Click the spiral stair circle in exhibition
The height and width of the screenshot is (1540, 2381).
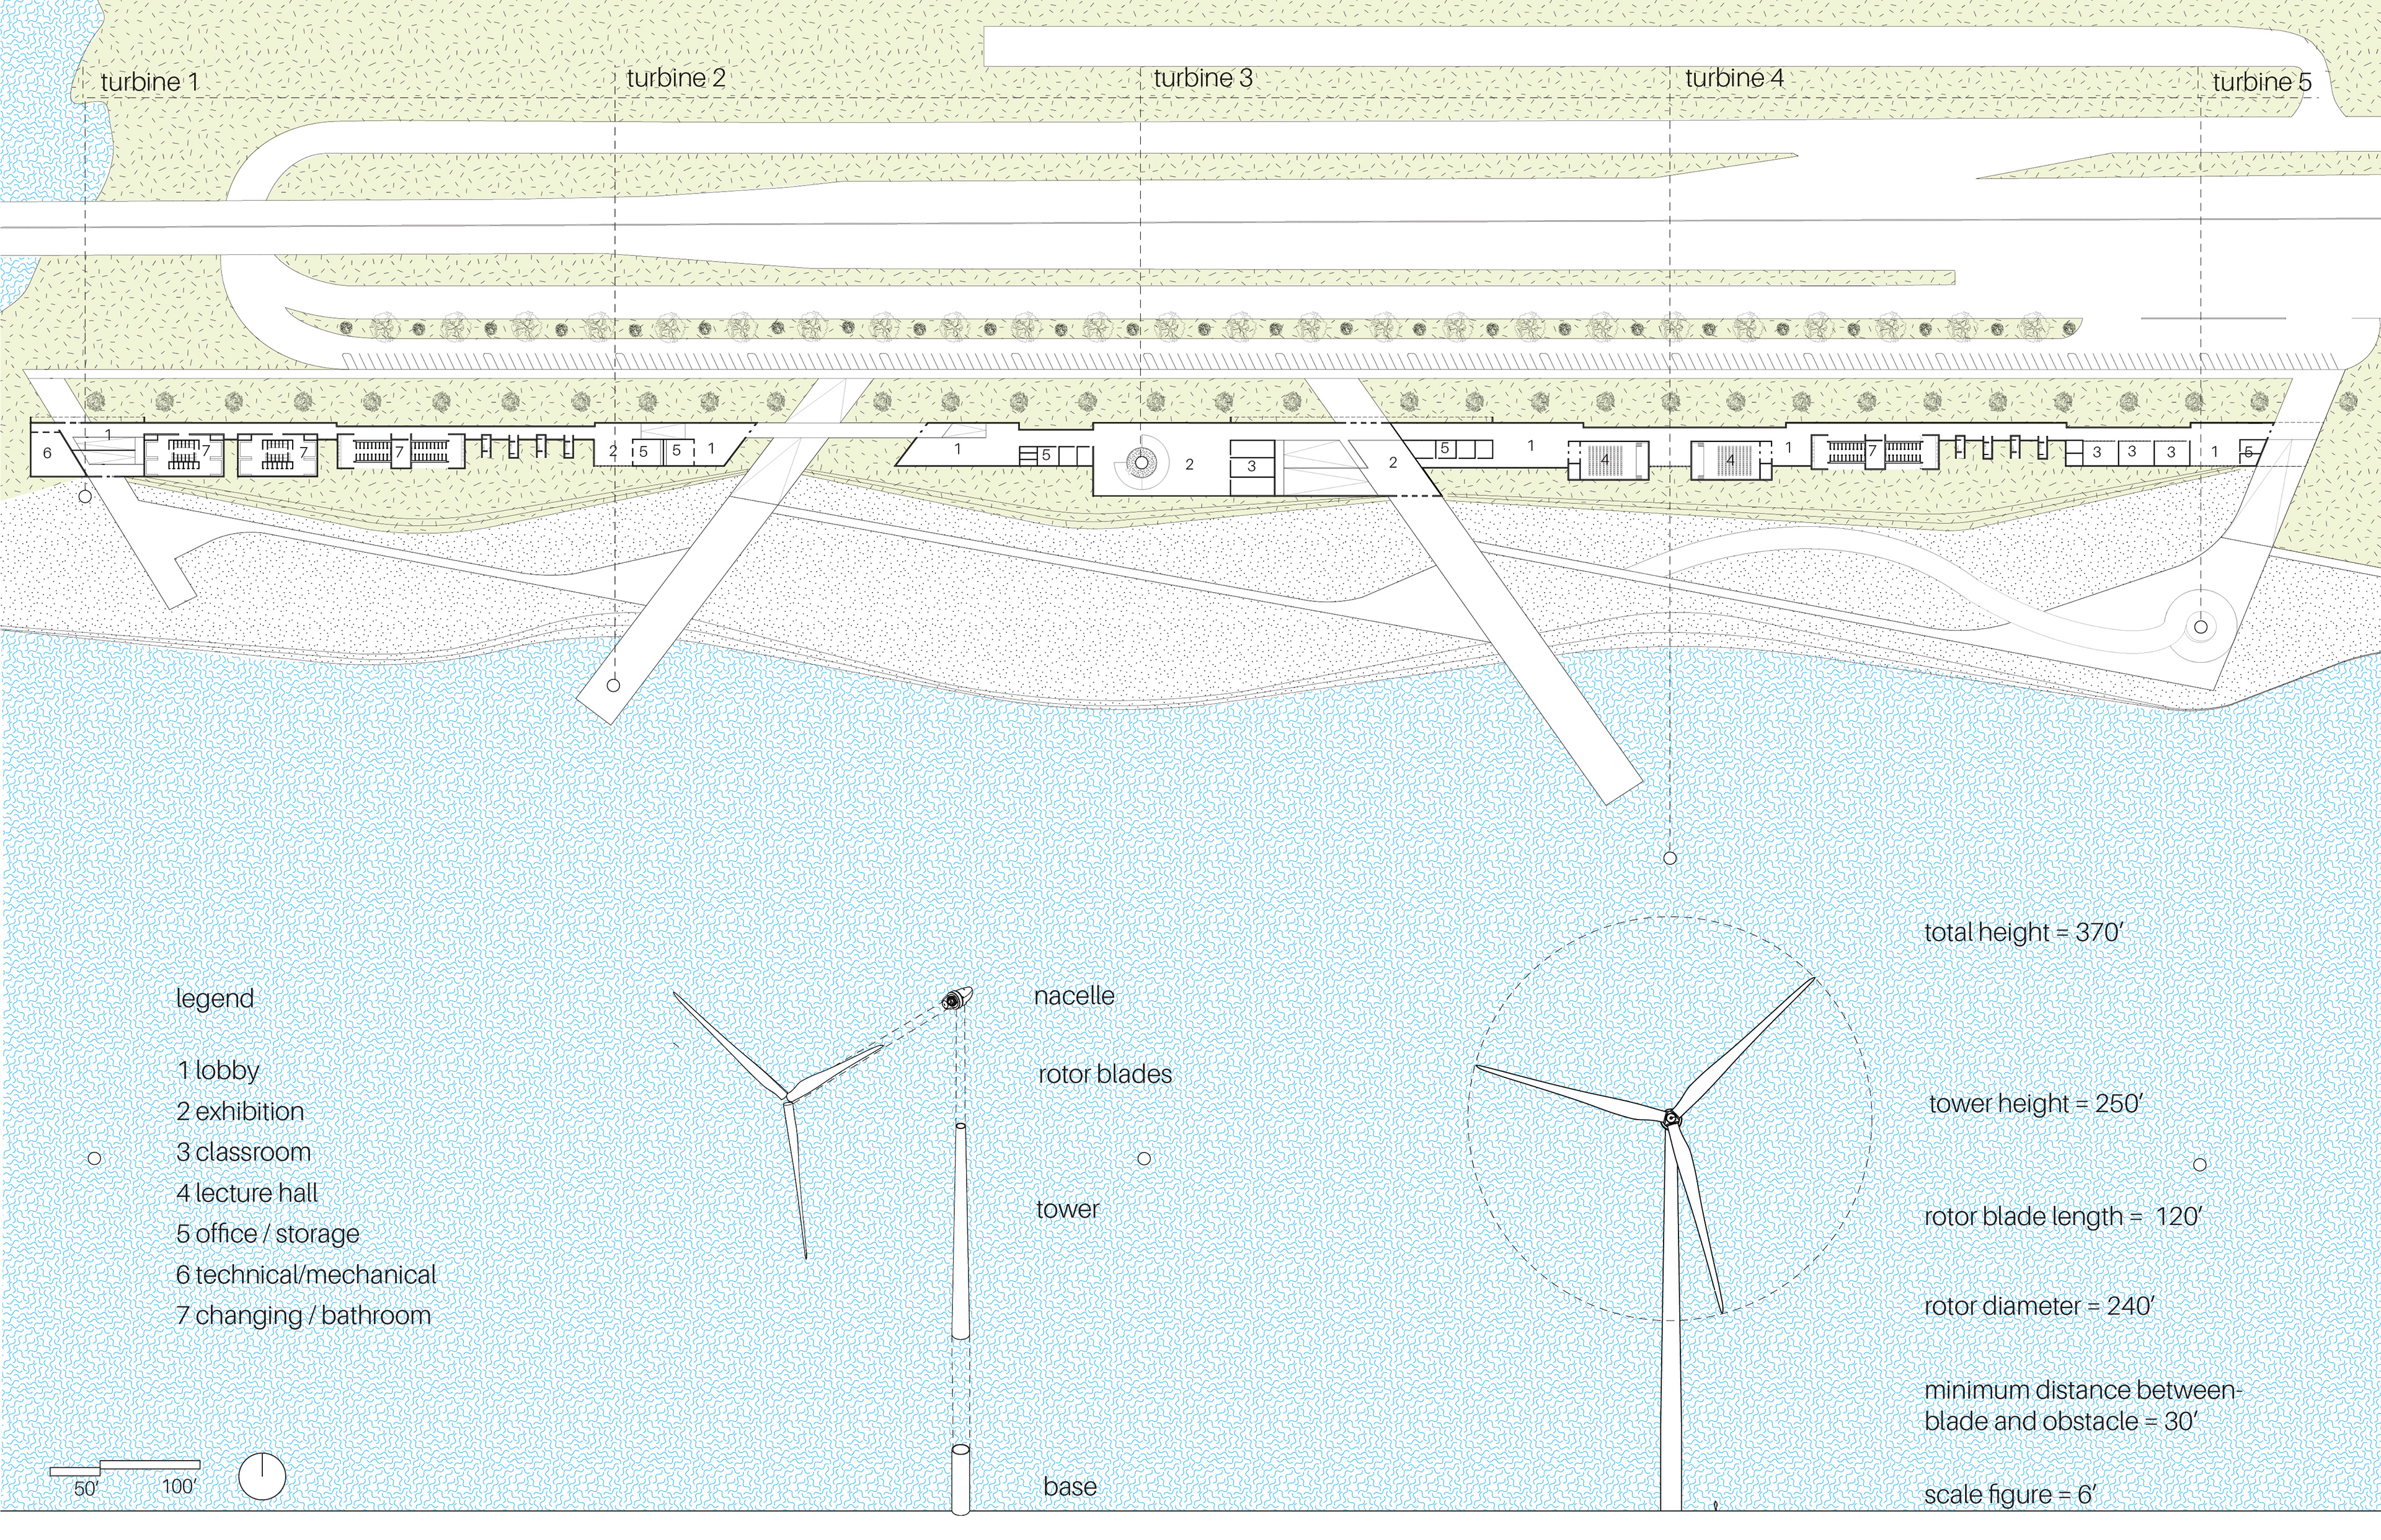[1141, 463]
